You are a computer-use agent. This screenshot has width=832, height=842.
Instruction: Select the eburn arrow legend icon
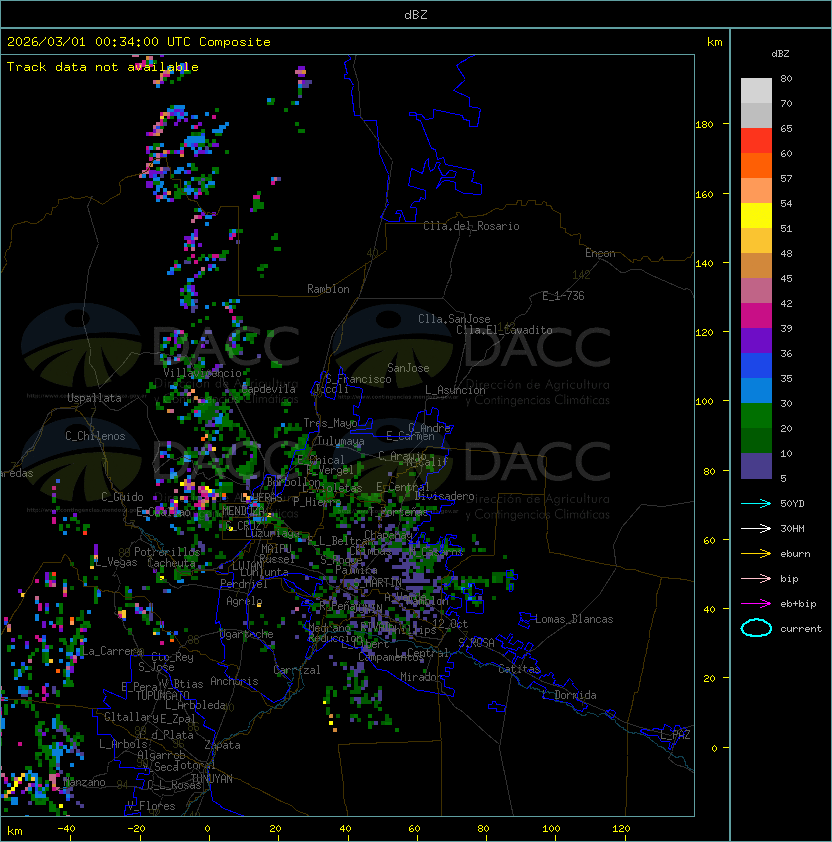(756, 553)
